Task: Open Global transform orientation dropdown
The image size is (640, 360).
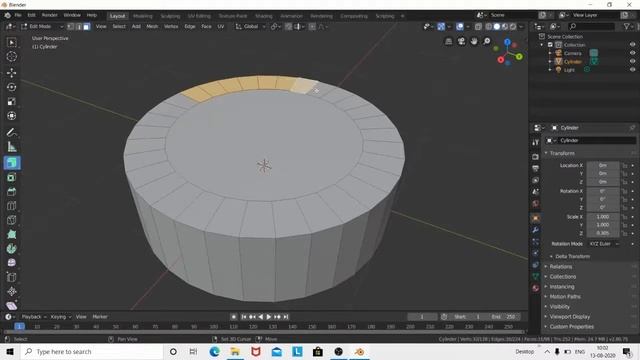Action: (251, 27)
